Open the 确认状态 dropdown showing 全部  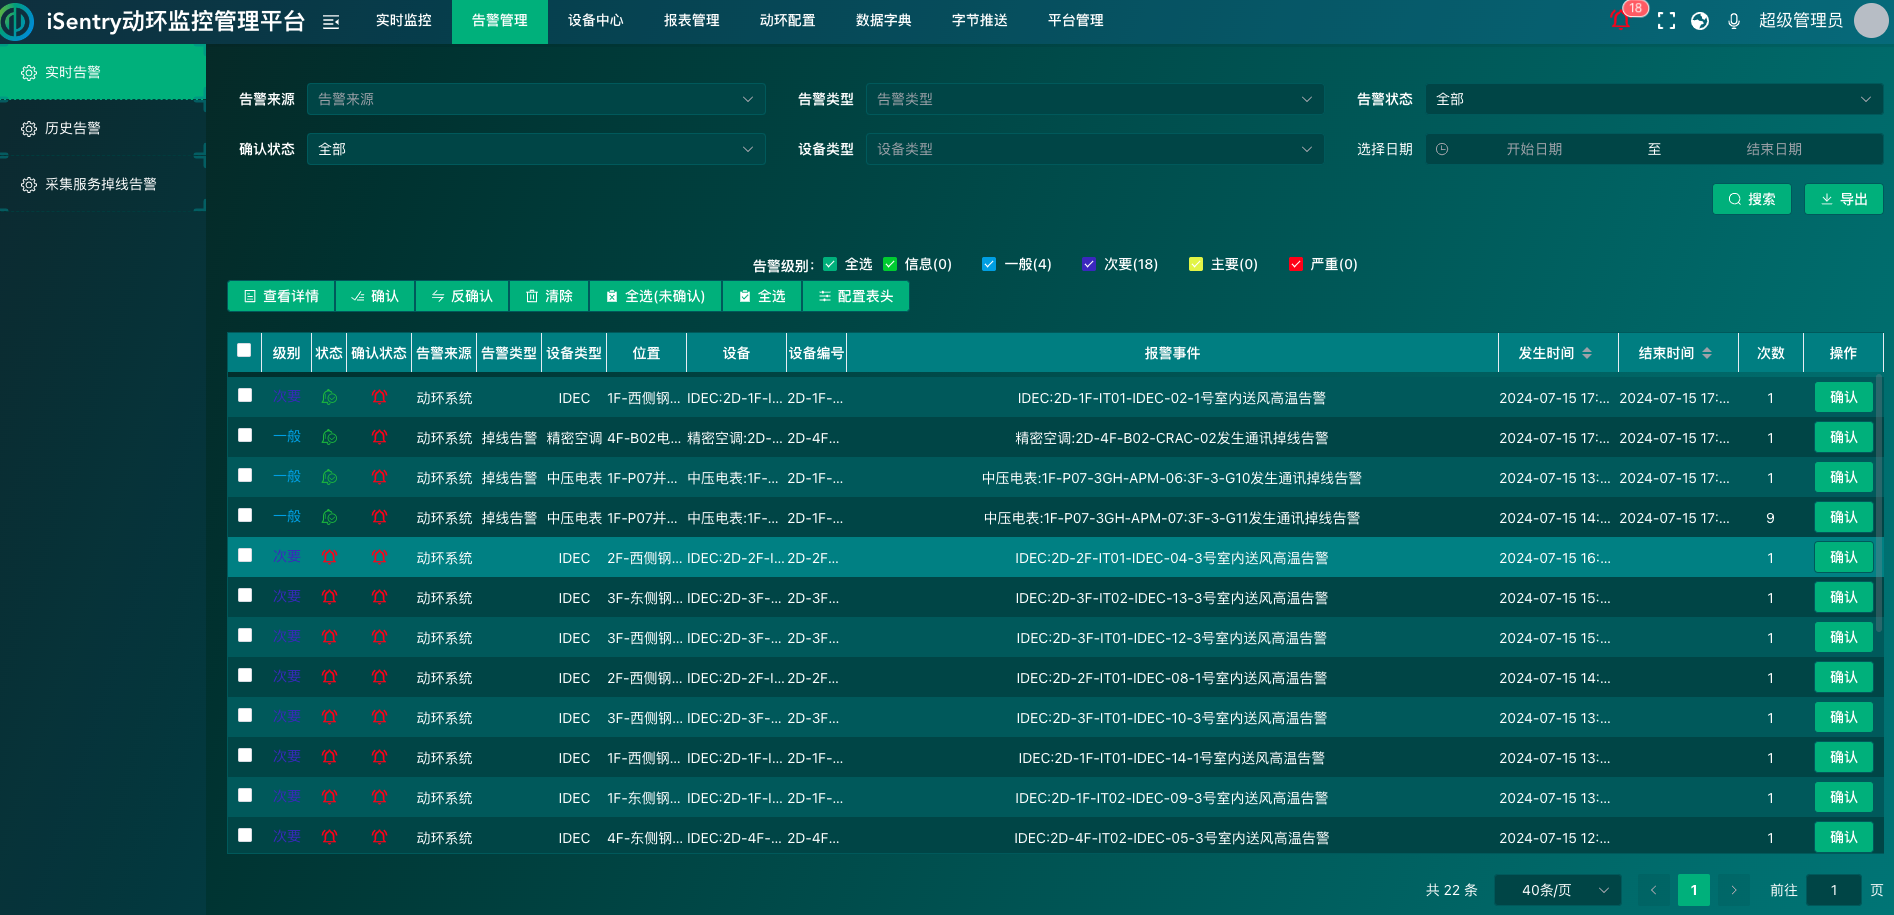click(x=536, y=149)
